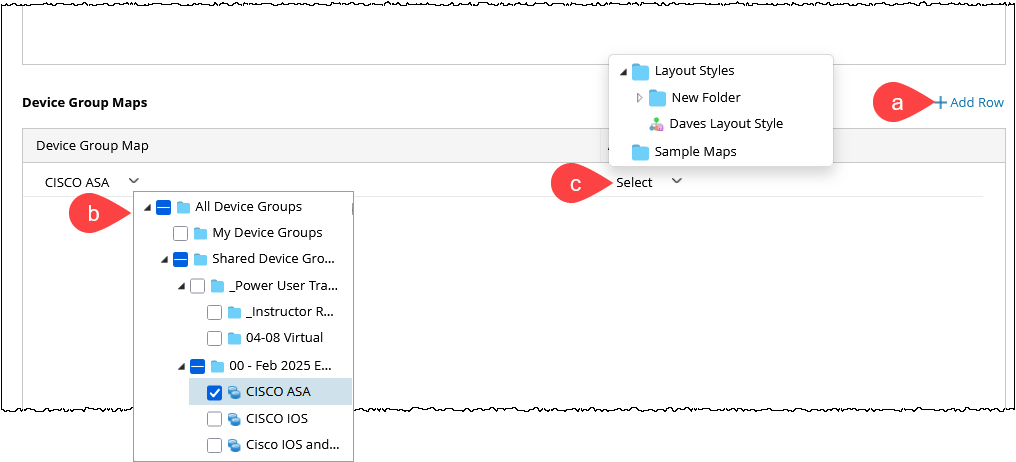Open the Select layout style dropdown

[649, 182]
